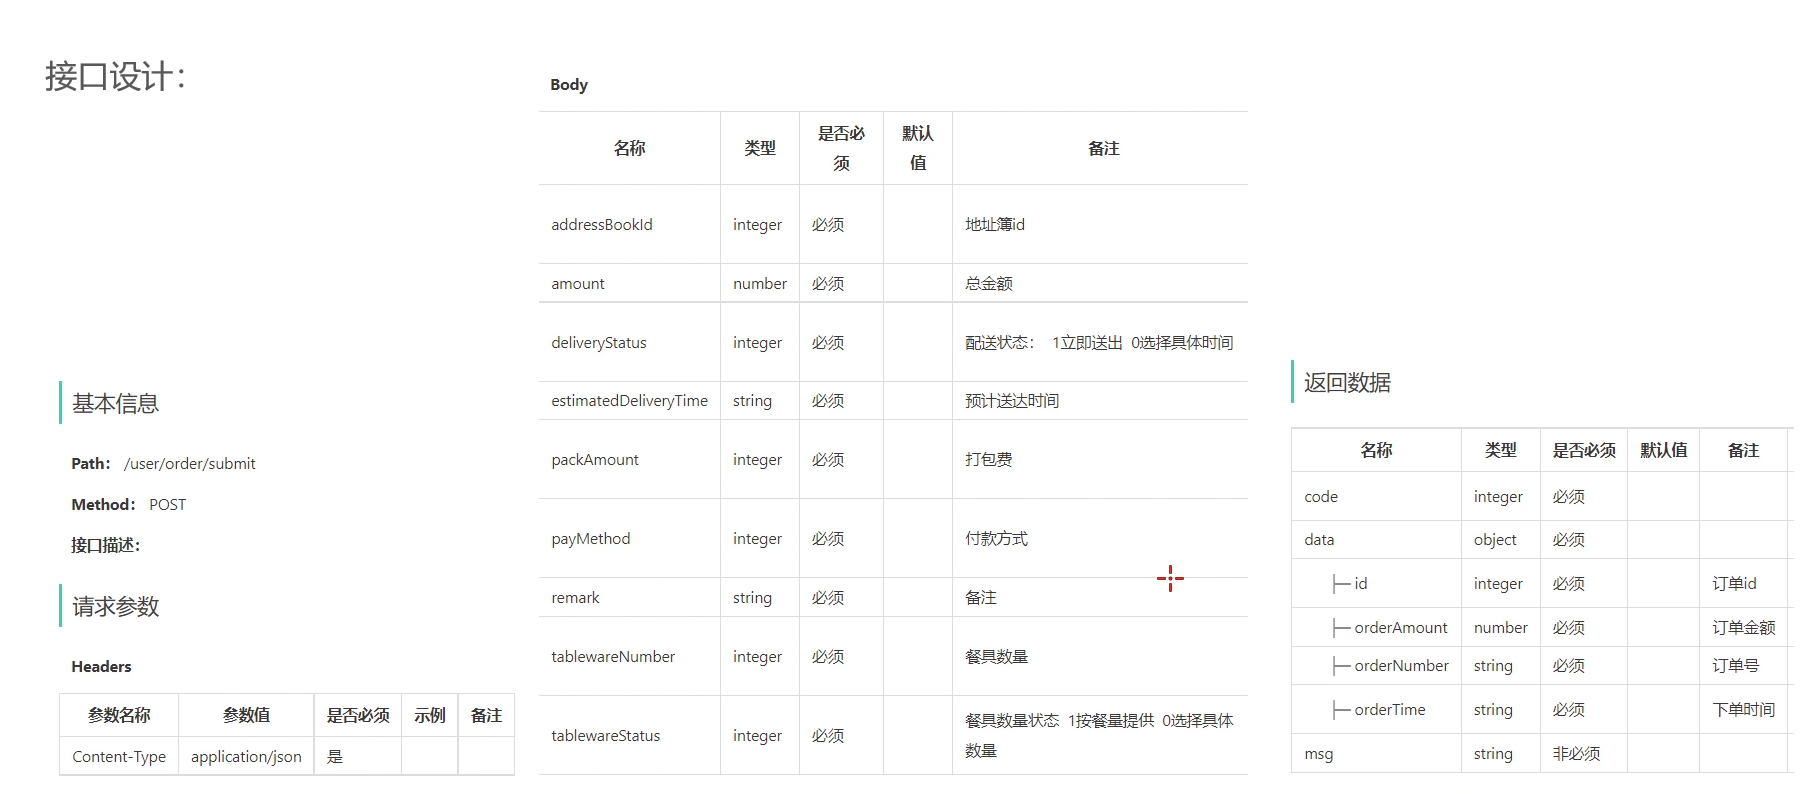Select the msg field in return data
This screenshot has height=794, width=1818.
point(1318,753)
